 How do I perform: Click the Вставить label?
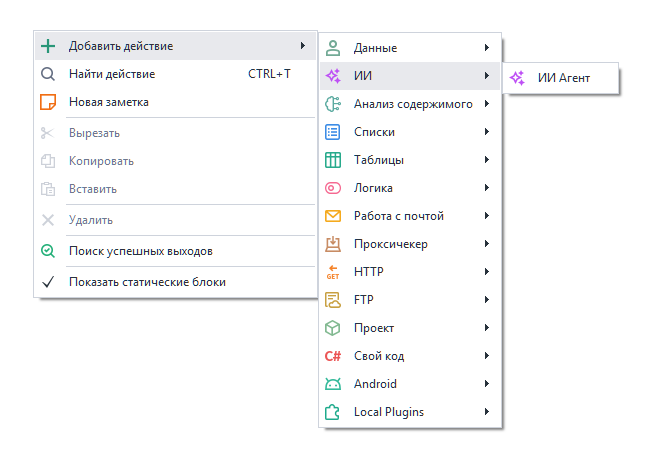tap(93, 189)
